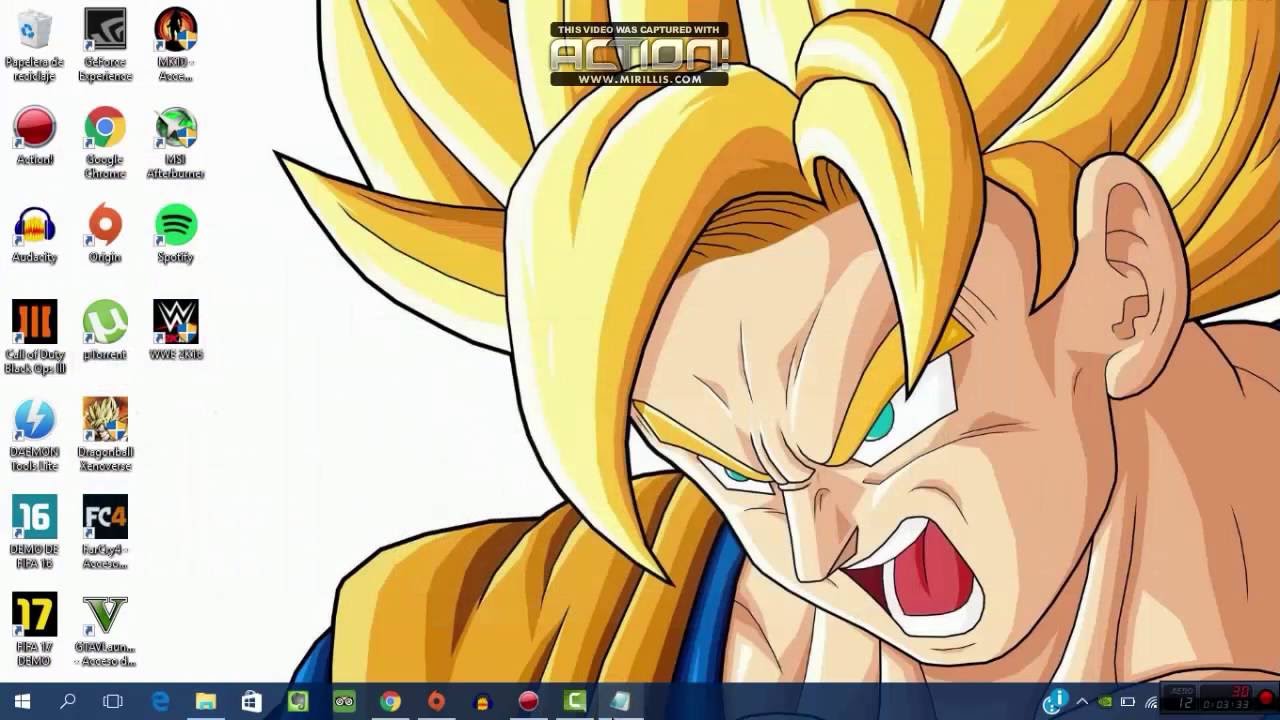Switch to Chrome via the taskbar
This screenshot has width=1280, height=720.
tap(390, 701)
